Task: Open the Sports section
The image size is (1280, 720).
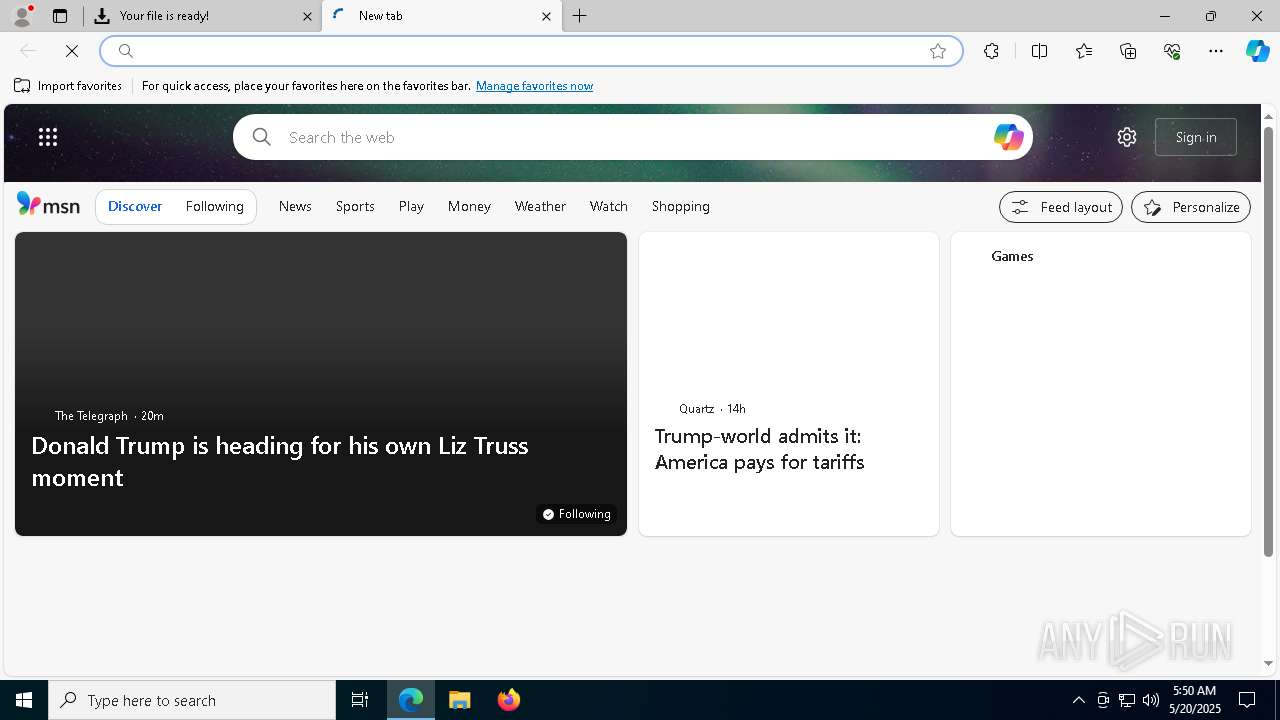Action: point(355,206)
